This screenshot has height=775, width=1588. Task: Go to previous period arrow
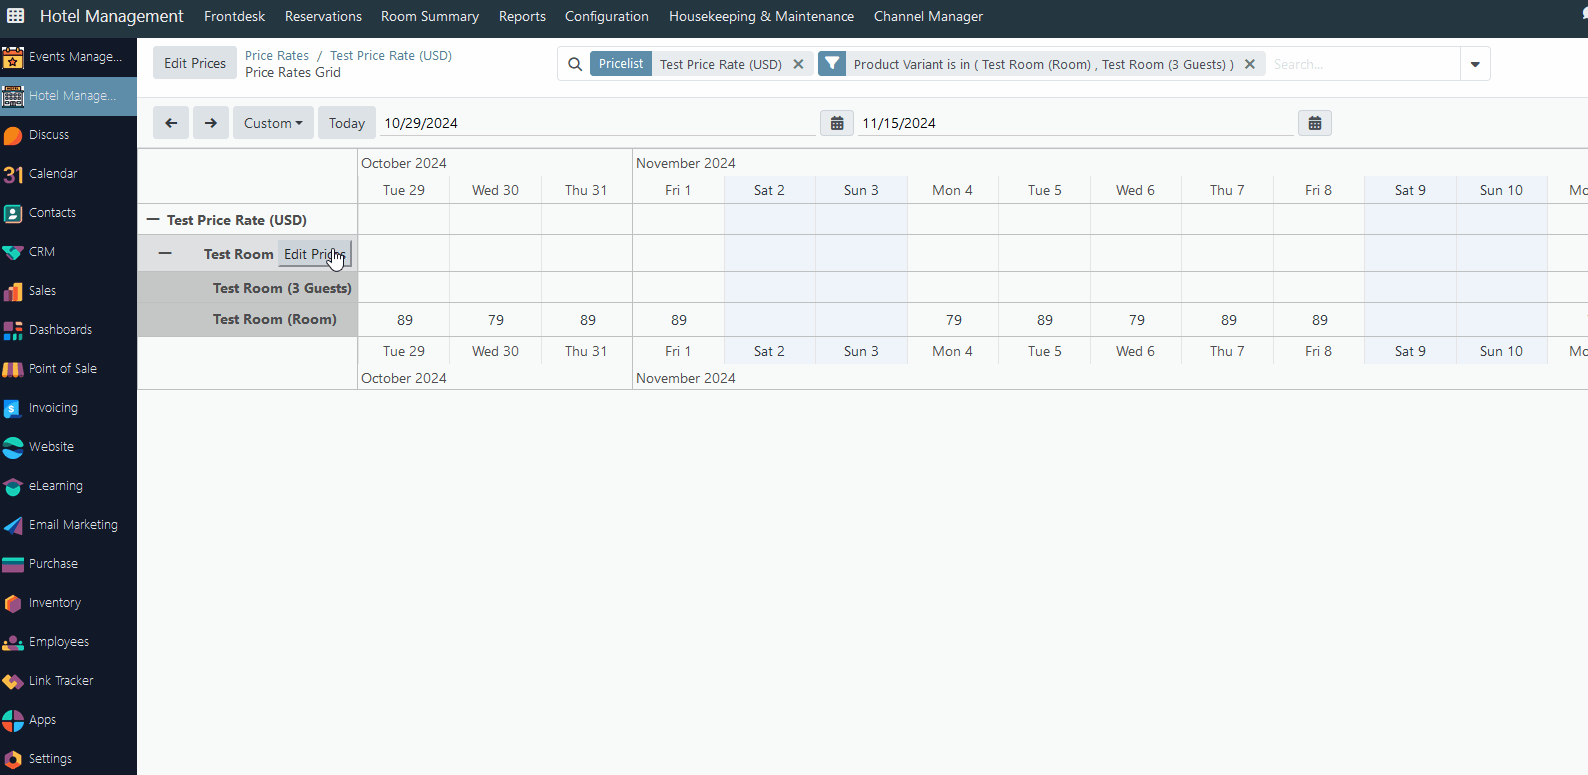[x=171, y=123]
